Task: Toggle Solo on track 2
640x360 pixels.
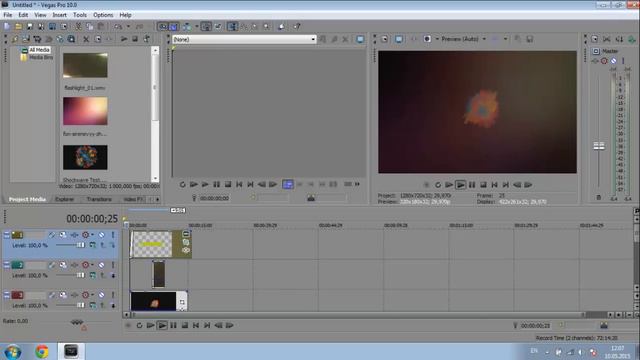Action: point(113,265)
